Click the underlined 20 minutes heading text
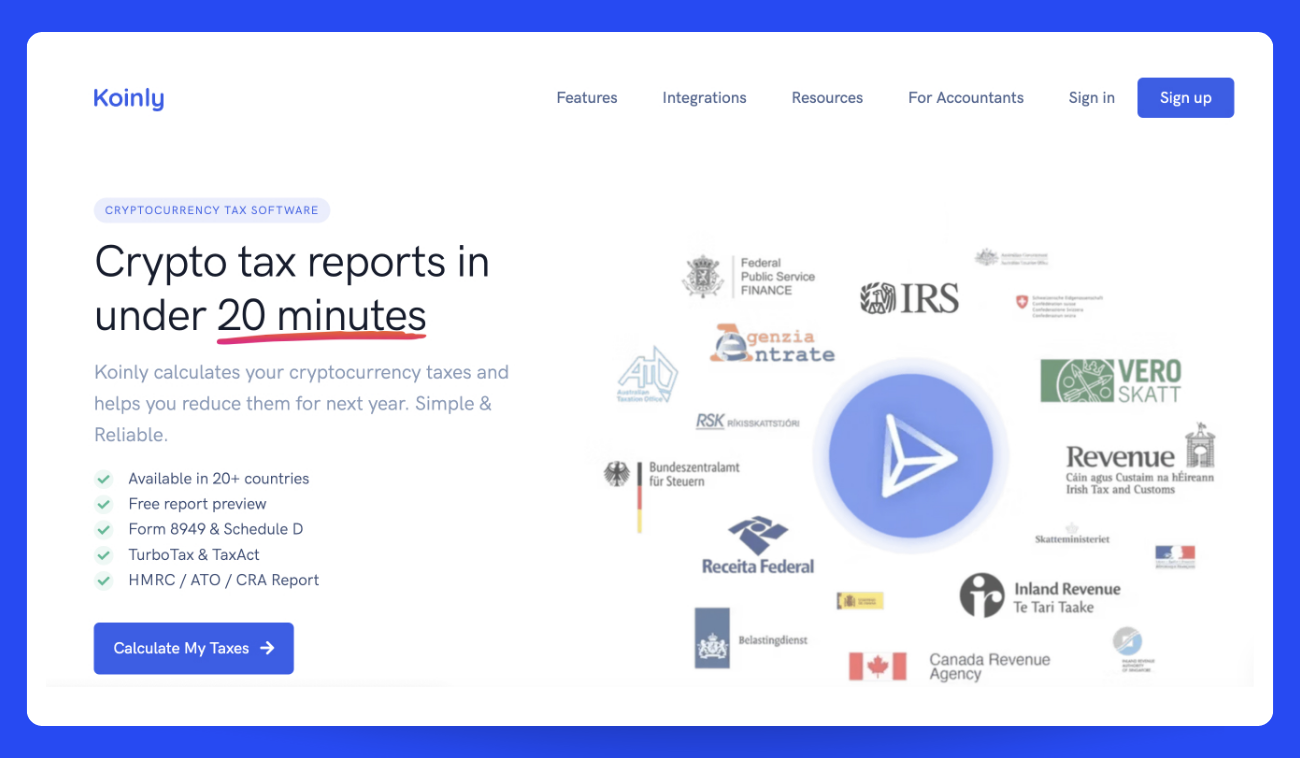The image size is (1300, 758). pyautogui.click(x=322, y=317)
